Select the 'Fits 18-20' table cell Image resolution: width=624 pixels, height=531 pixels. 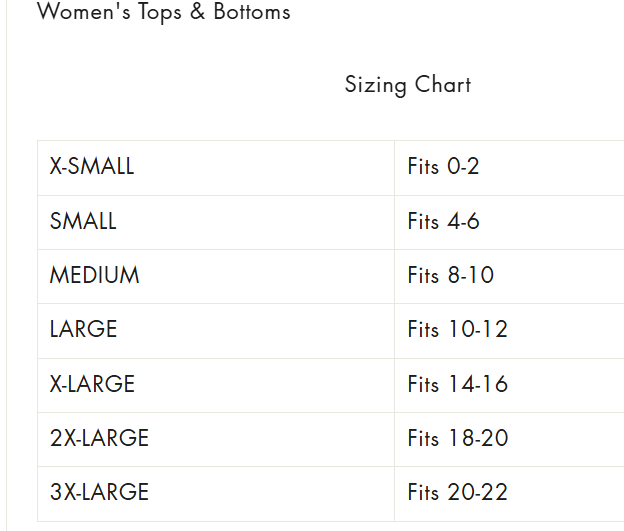[x=457, y=438]
